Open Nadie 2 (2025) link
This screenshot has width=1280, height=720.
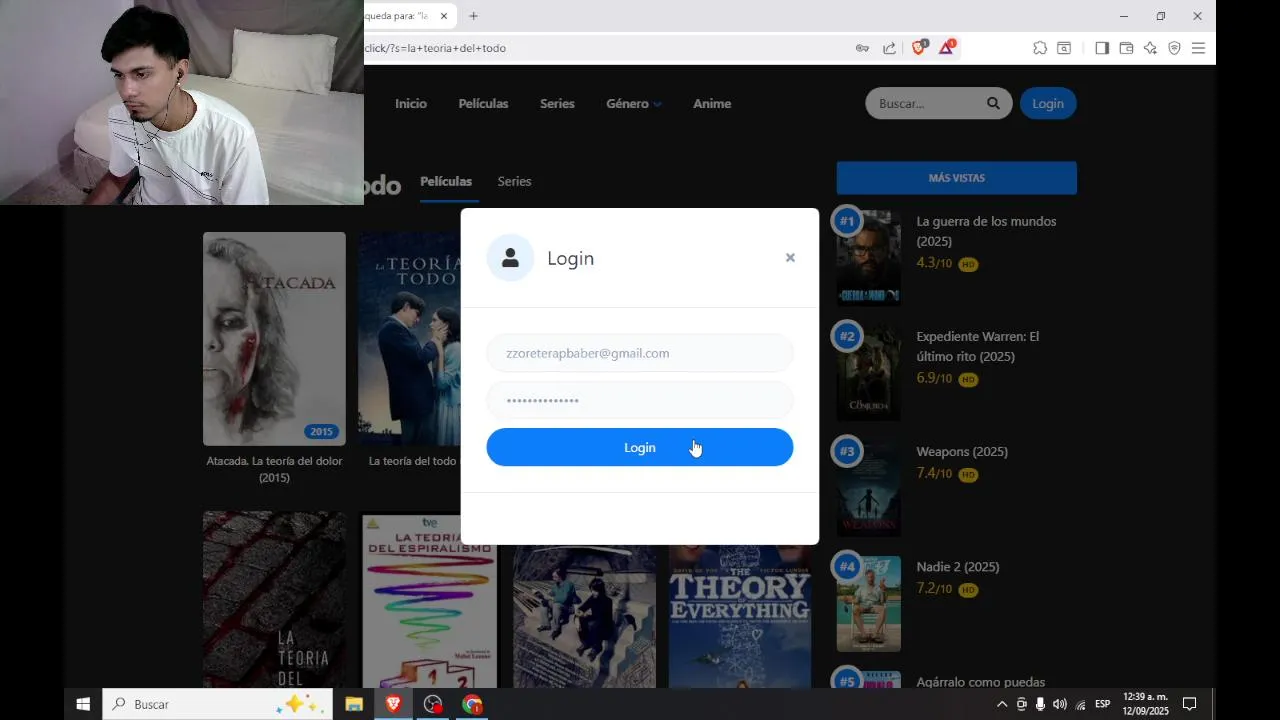(x=958, y=567)
